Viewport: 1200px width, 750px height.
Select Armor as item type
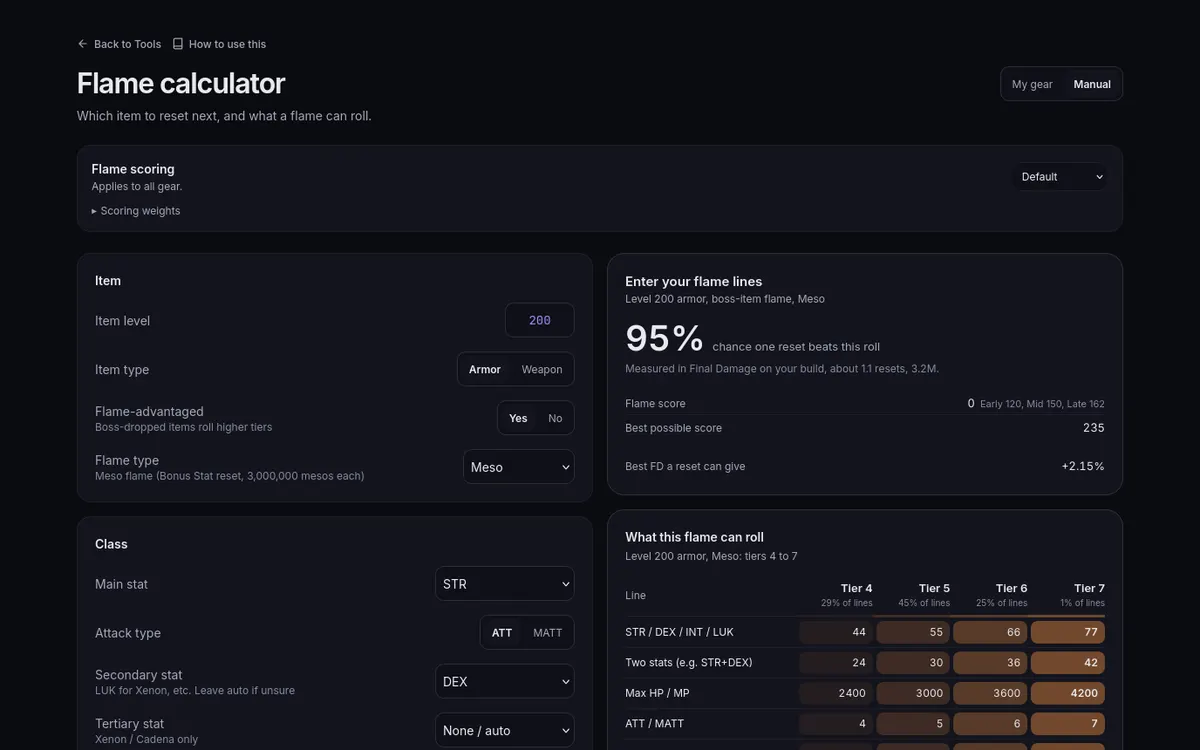click(485, 369)
